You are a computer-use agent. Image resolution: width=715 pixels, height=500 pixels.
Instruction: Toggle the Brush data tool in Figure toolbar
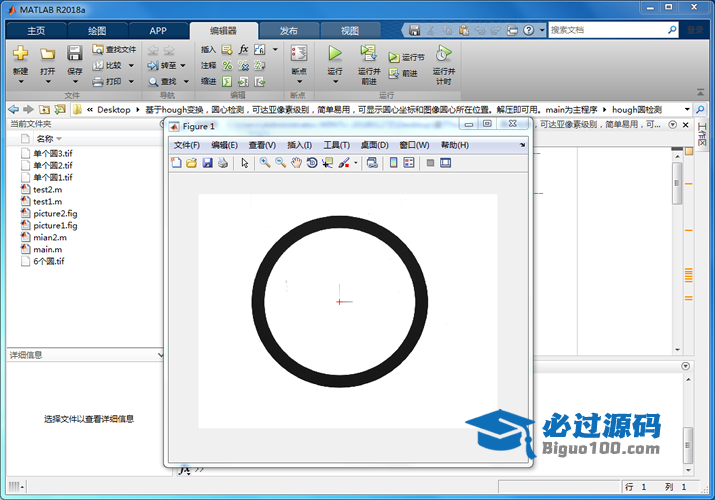pyautogui.click(x=343, y=163)
